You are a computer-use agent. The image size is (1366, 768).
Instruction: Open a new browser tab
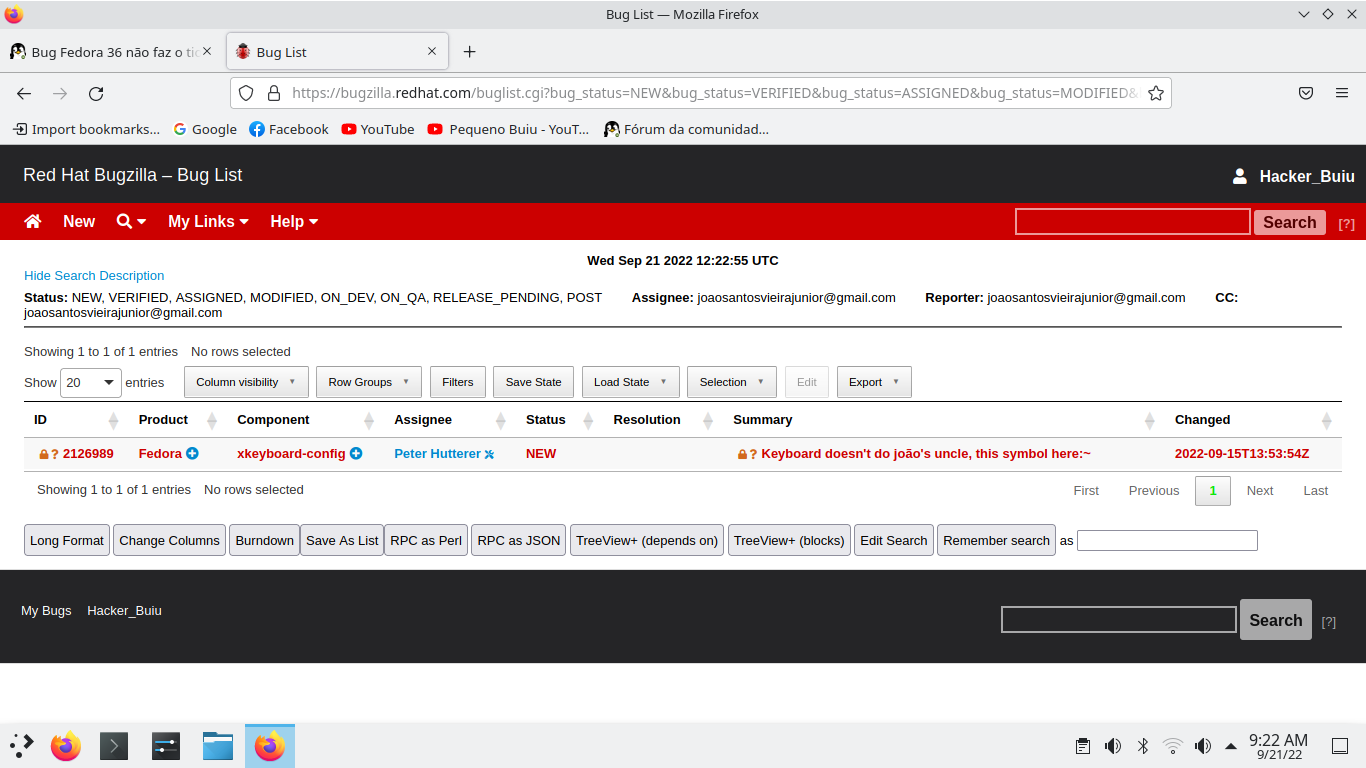[x=470, y=52]
